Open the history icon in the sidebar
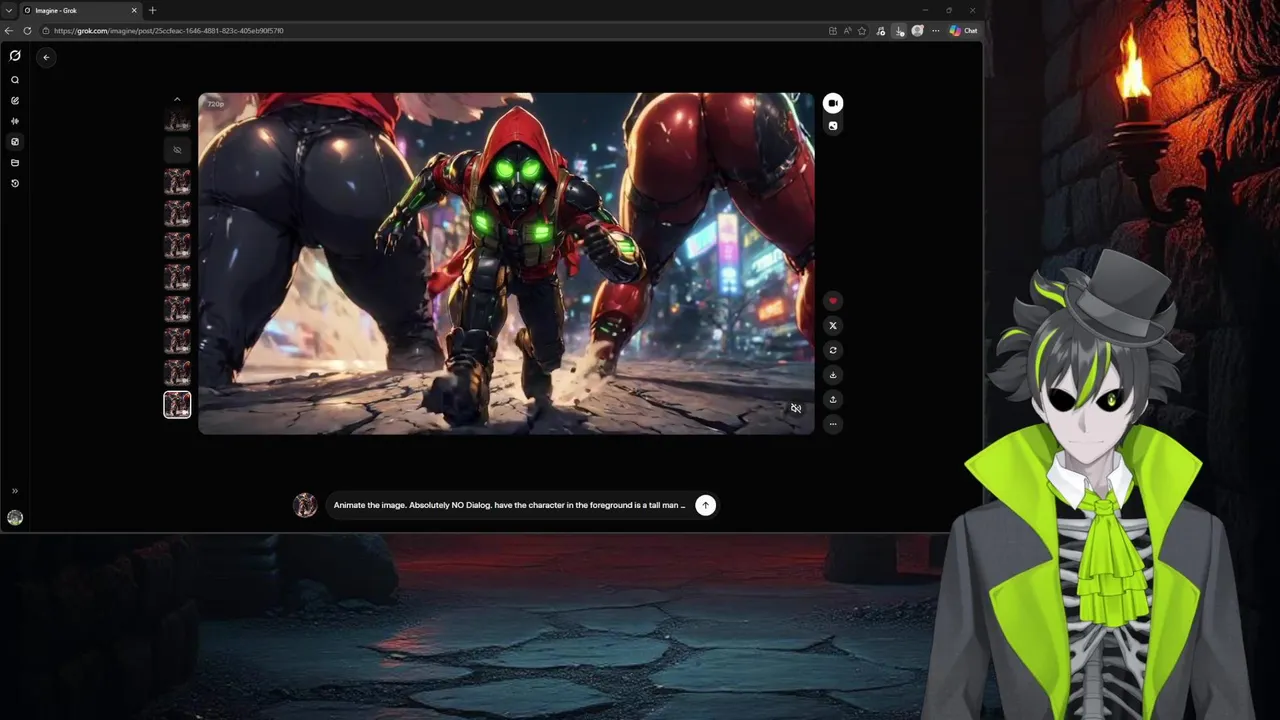 point(15,183)
